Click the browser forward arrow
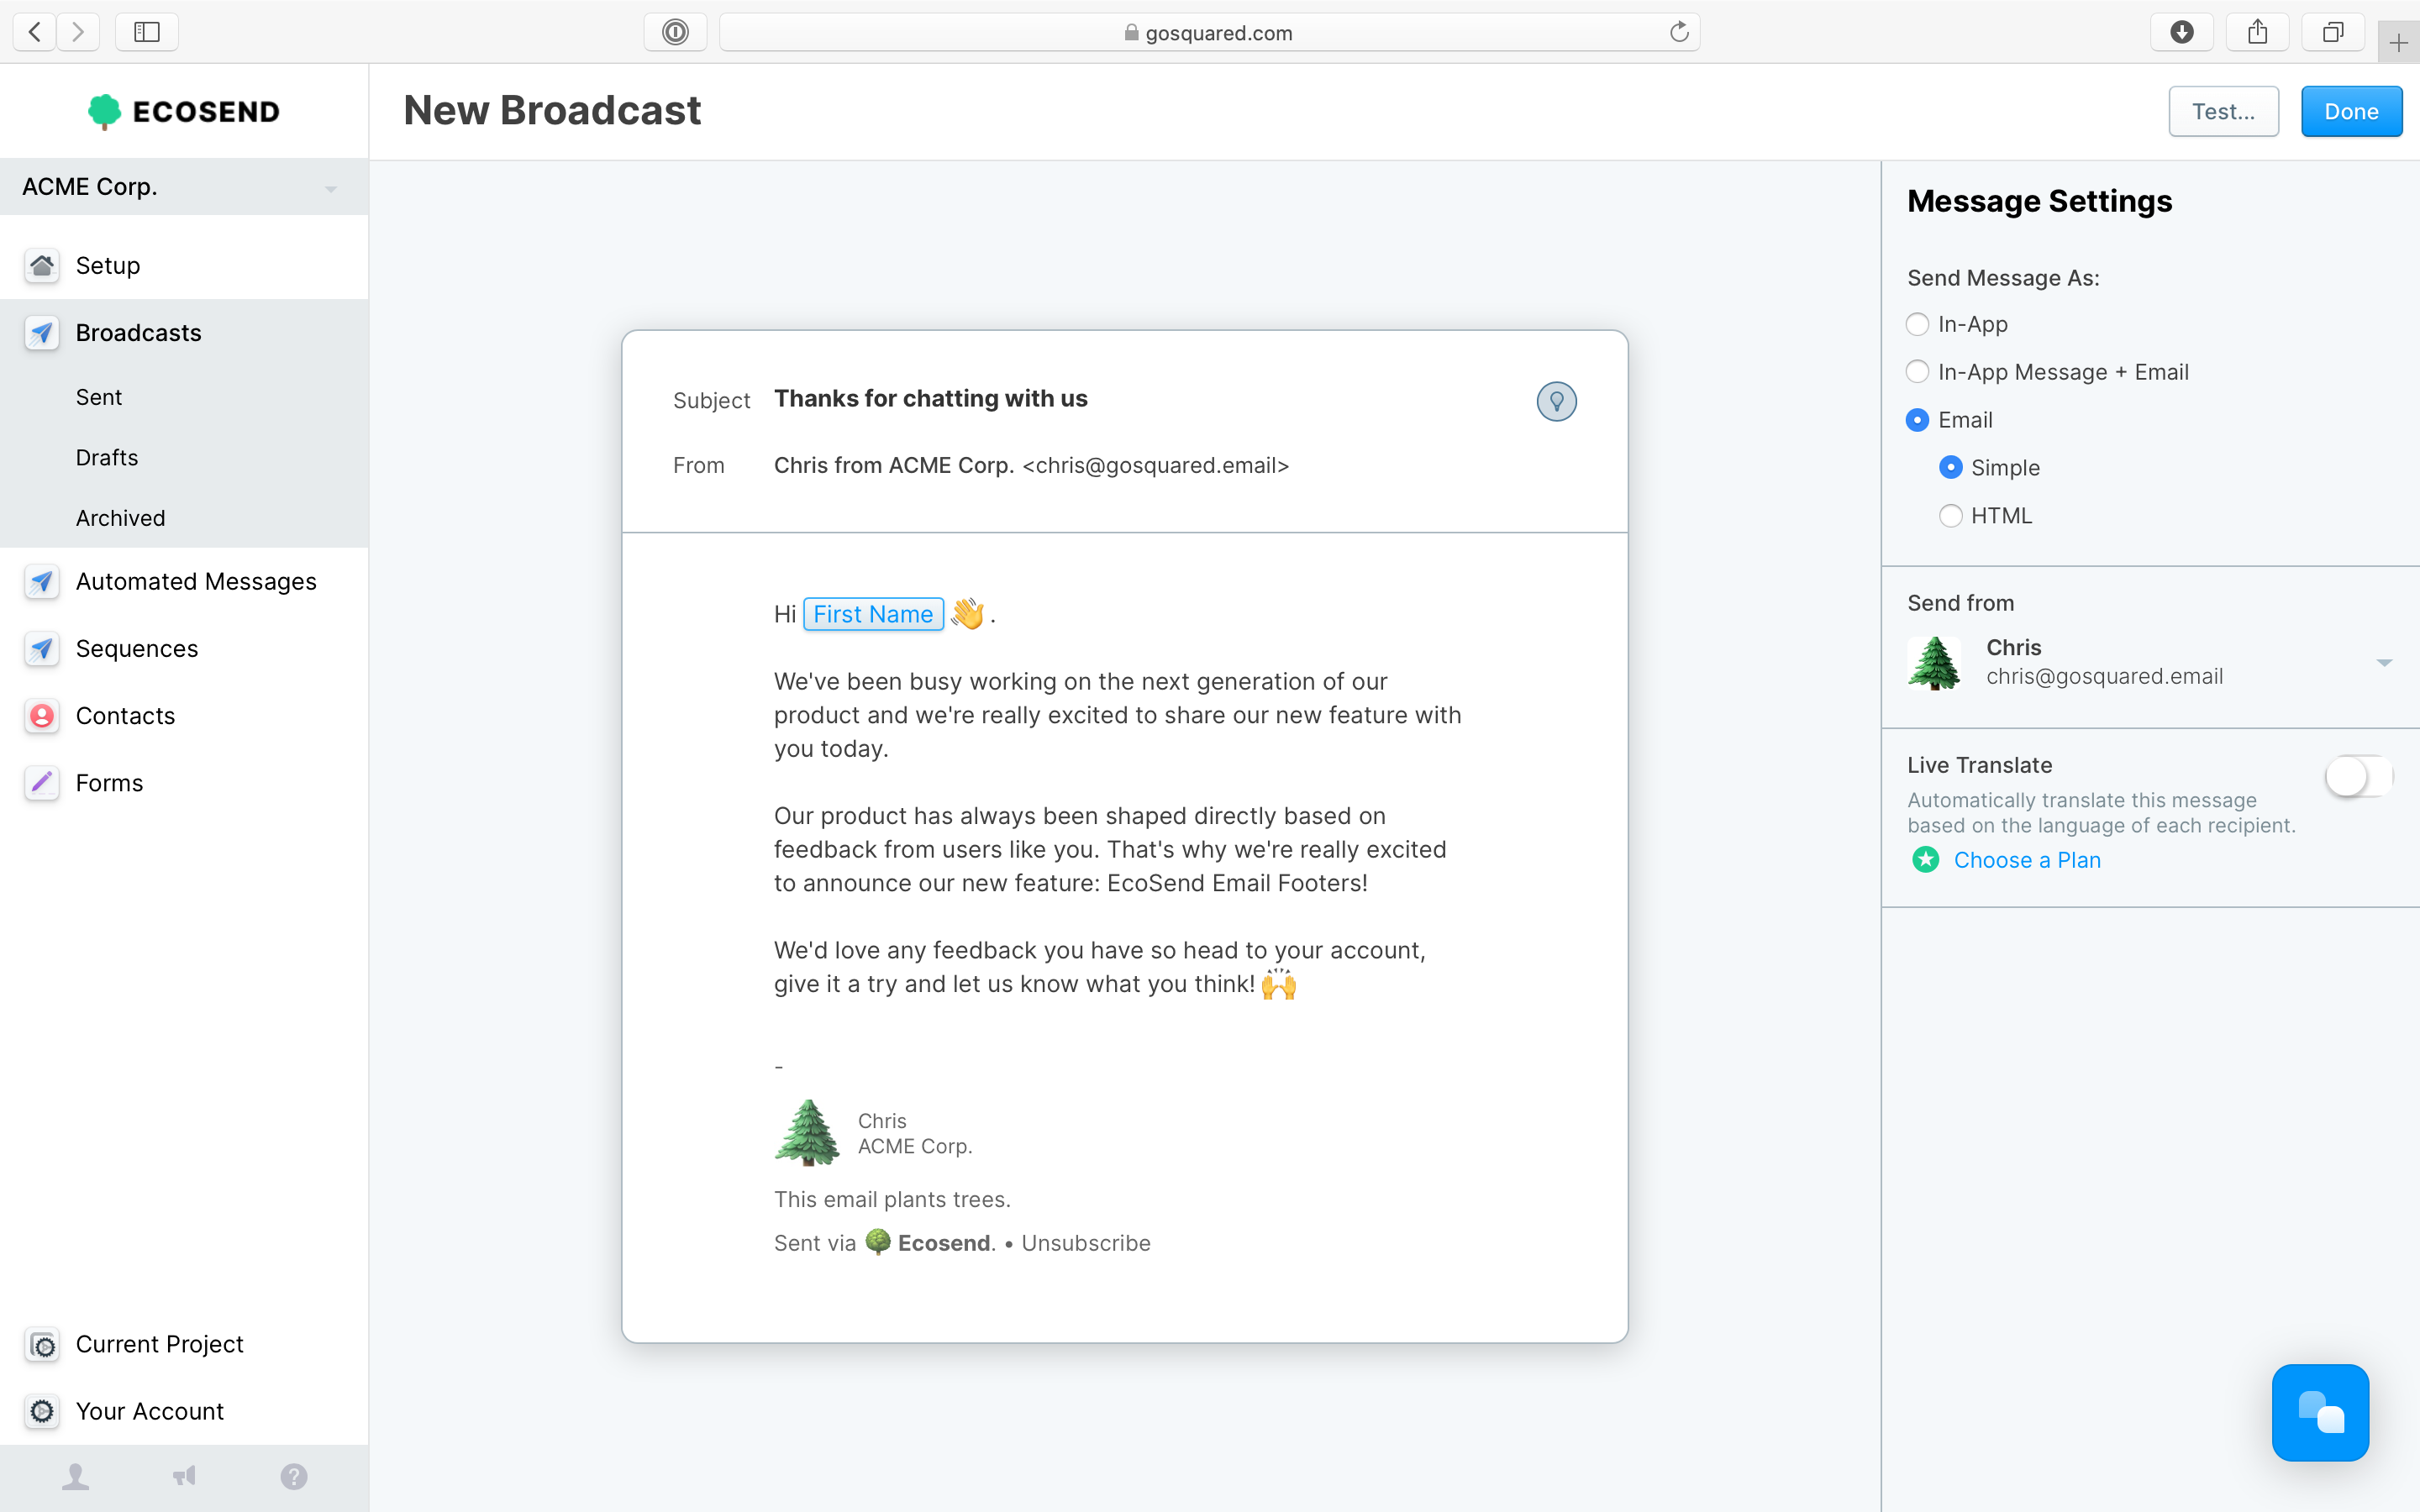This screenshot has height=1512, width=2420. point(78,32)
